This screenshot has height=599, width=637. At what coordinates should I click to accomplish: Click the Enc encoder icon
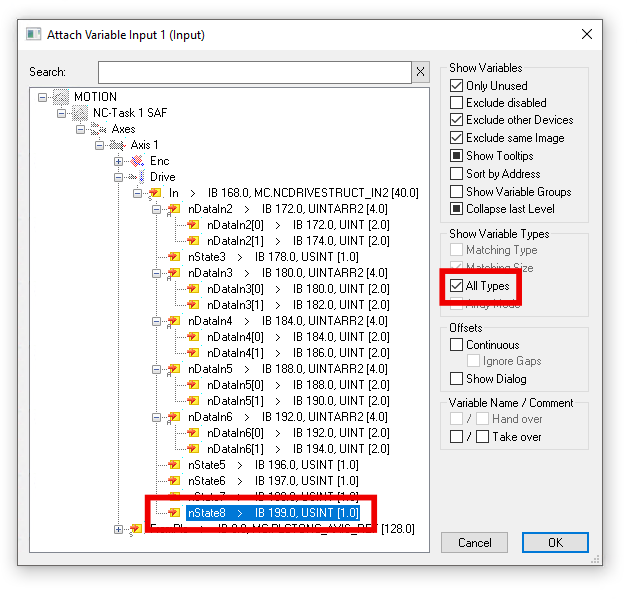point(137,161)
